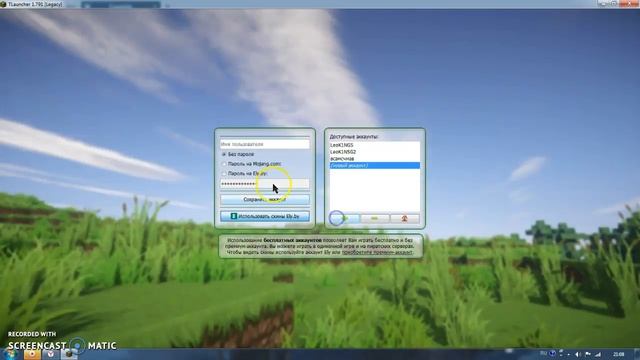Screen dimensions: 640x360
Task: Open the Yandex browser taskbar icon
Action: [51, 354]
